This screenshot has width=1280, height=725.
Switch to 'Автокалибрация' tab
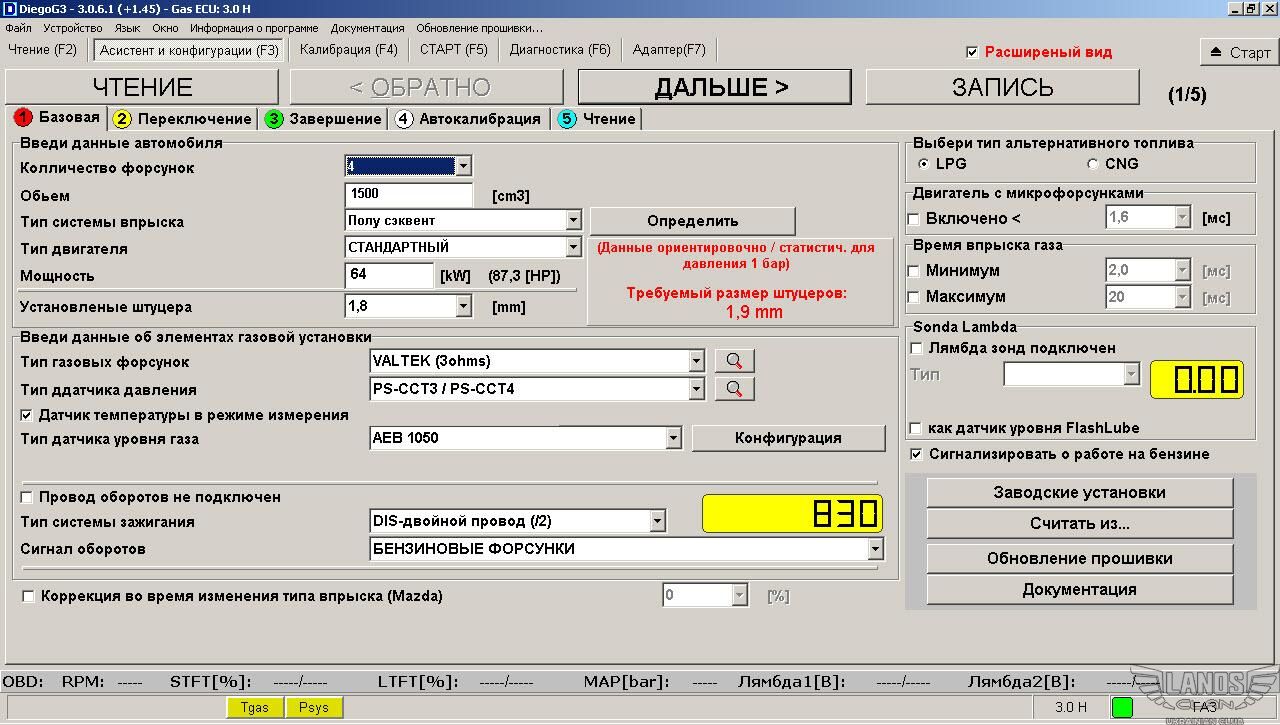(468, 119)
